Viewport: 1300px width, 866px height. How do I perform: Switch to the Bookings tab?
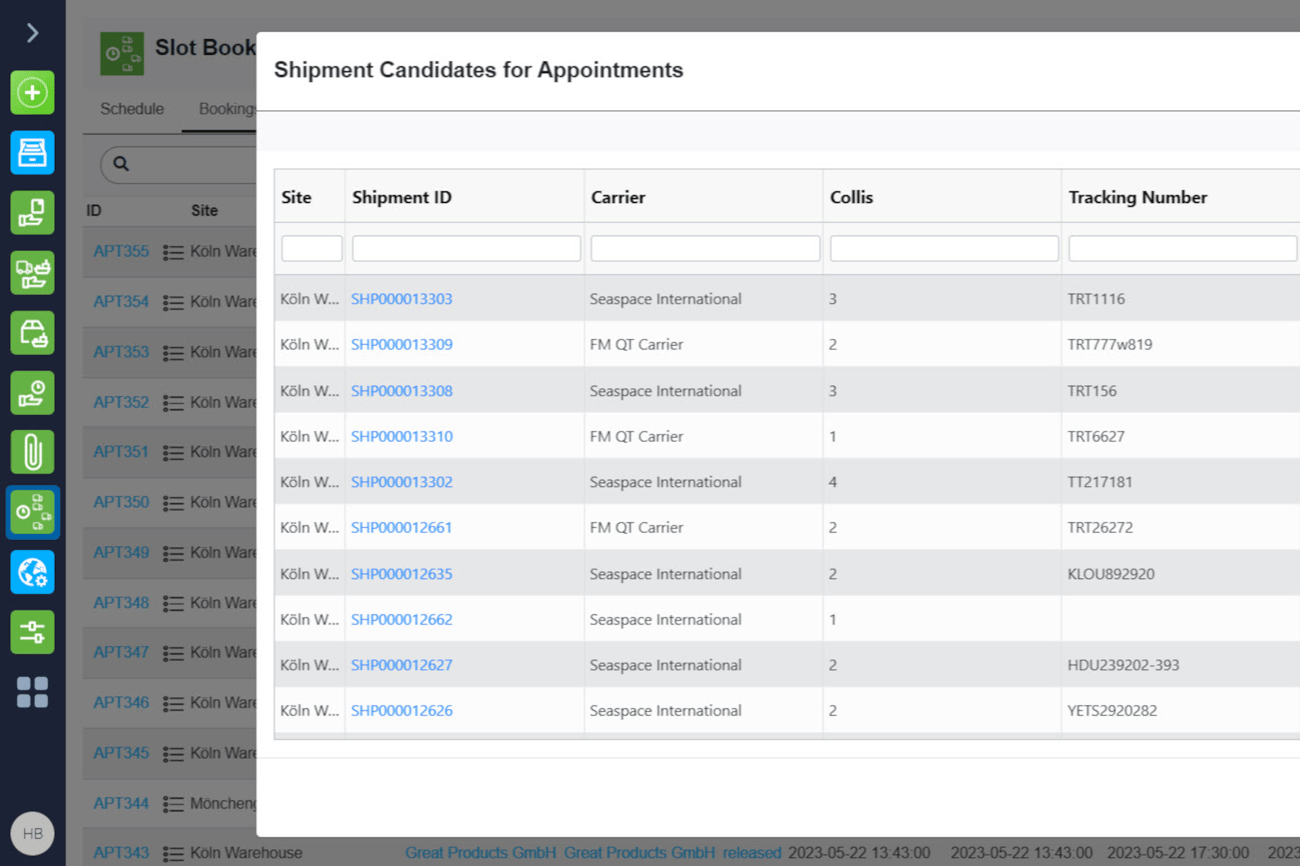click(x=227, y=109)
